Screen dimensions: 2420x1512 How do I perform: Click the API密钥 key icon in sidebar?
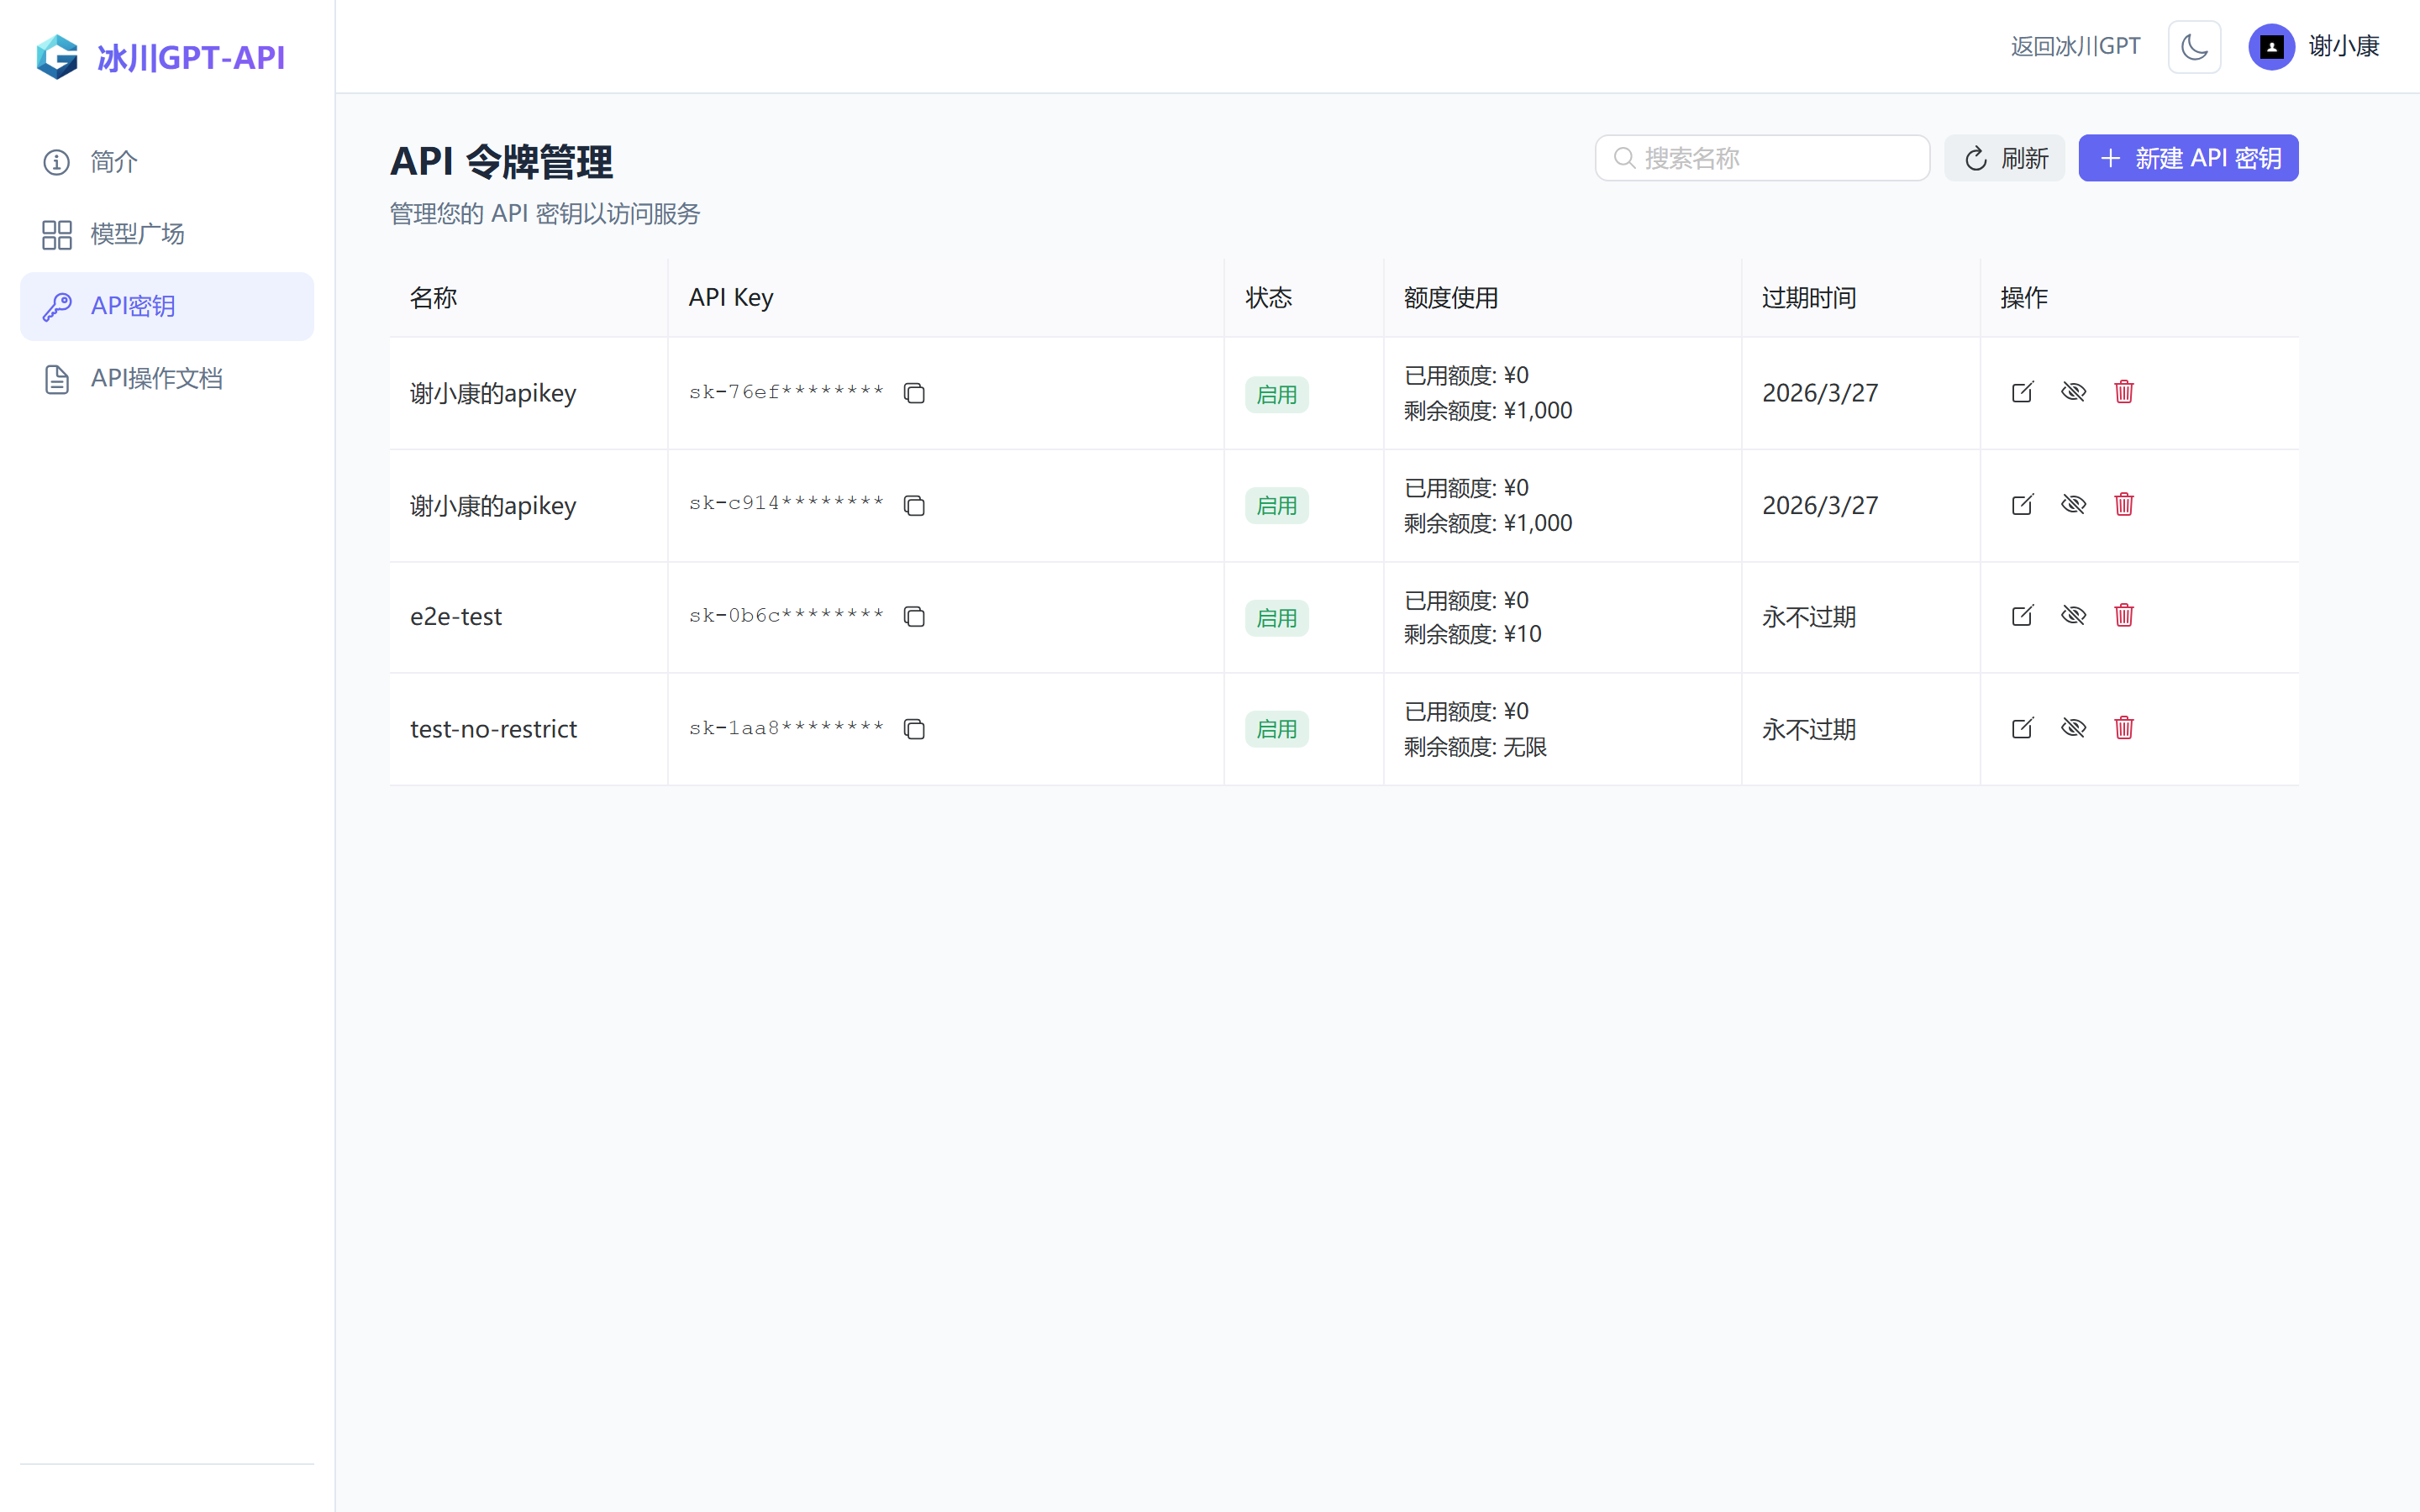[x=56, y=306]
